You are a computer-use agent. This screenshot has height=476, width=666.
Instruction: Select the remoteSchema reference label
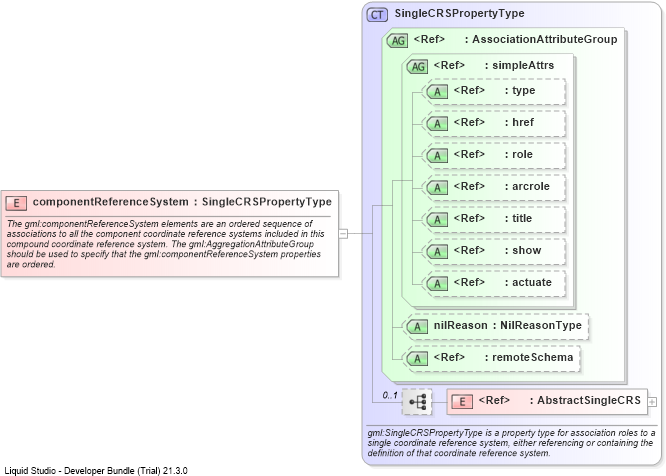click(503, 358)
